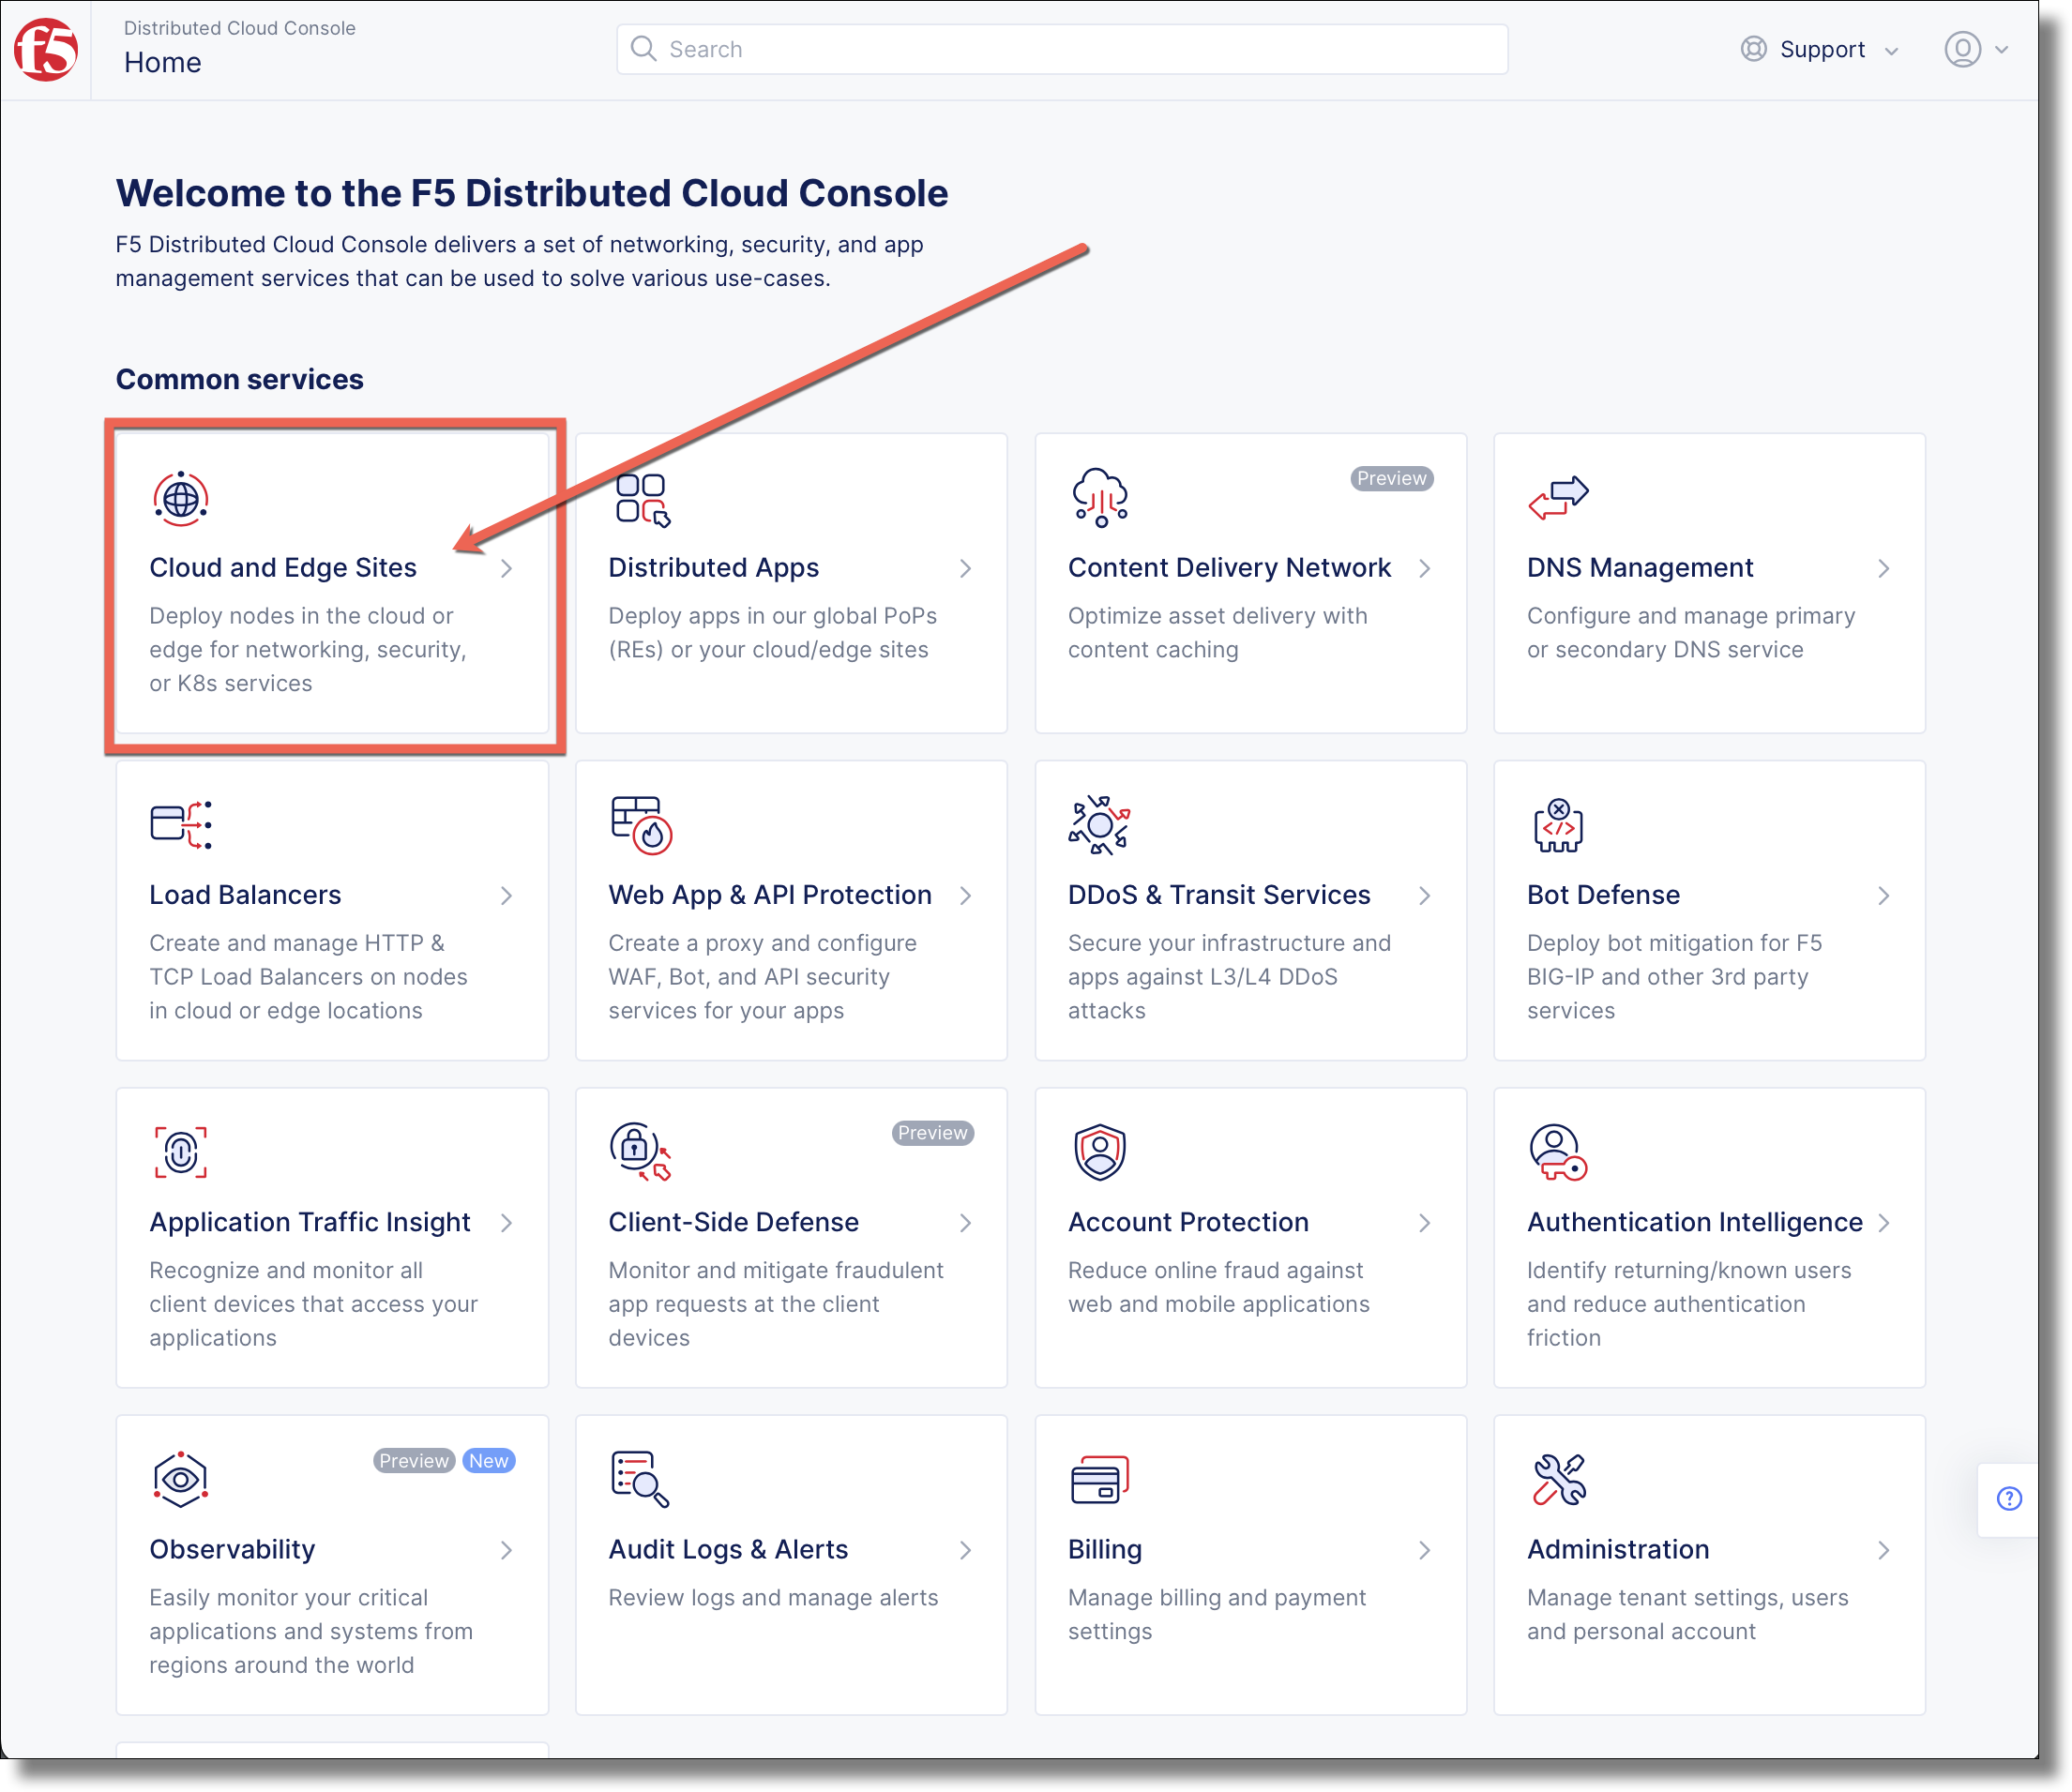Viewport: 2072px width, 1792px height.
Task: Expand the user account dropdown arrow
Action: 2001,50
